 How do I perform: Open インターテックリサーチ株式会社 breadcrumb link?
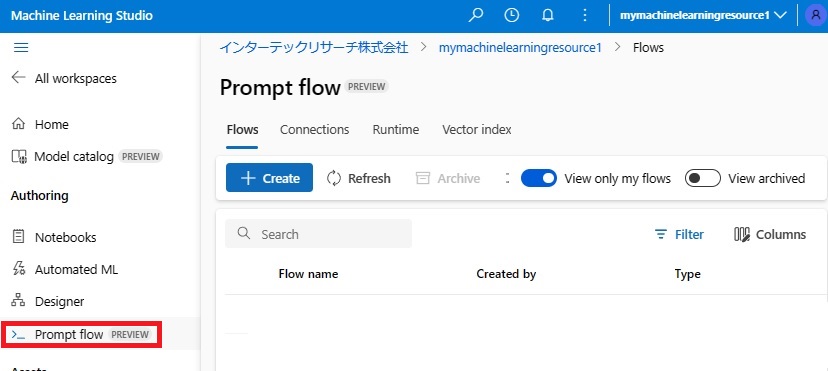pyautogui.click(x=314, y=47)
